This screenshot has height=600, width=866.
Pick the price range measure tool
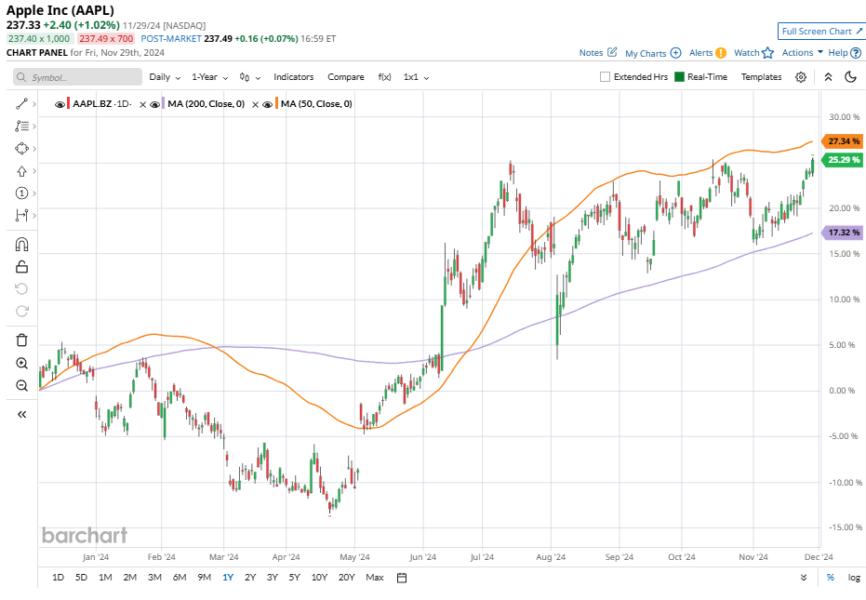[22, 215]
